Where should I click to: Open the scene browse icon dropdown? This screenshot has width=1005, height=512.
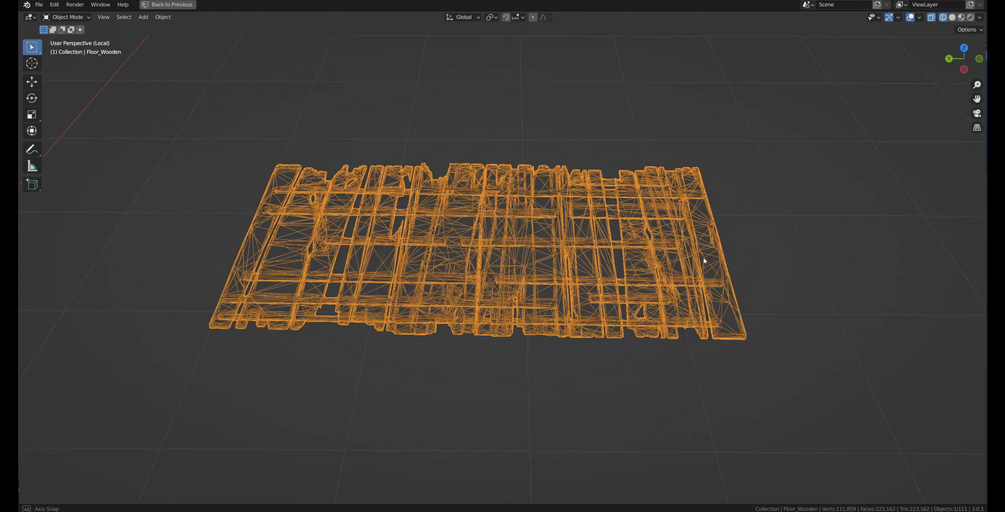[x=808, y=4]
